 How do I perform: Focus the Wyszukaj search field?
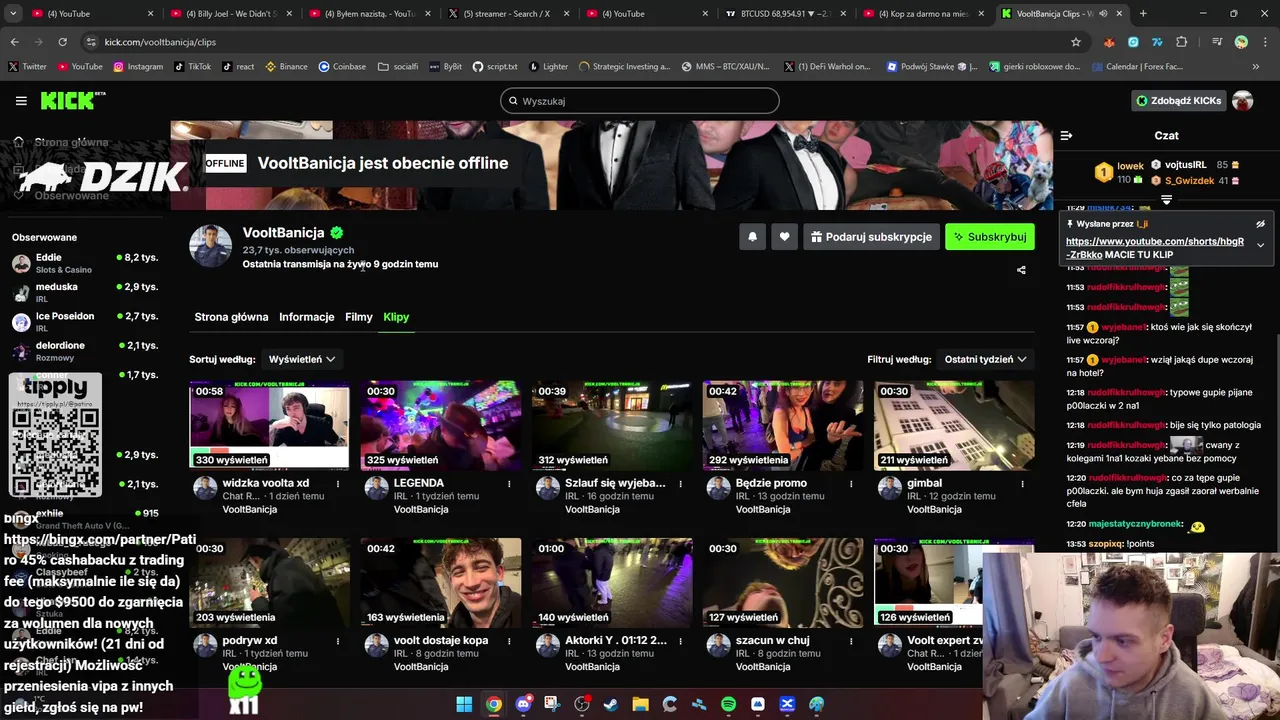tap(640, 101)
